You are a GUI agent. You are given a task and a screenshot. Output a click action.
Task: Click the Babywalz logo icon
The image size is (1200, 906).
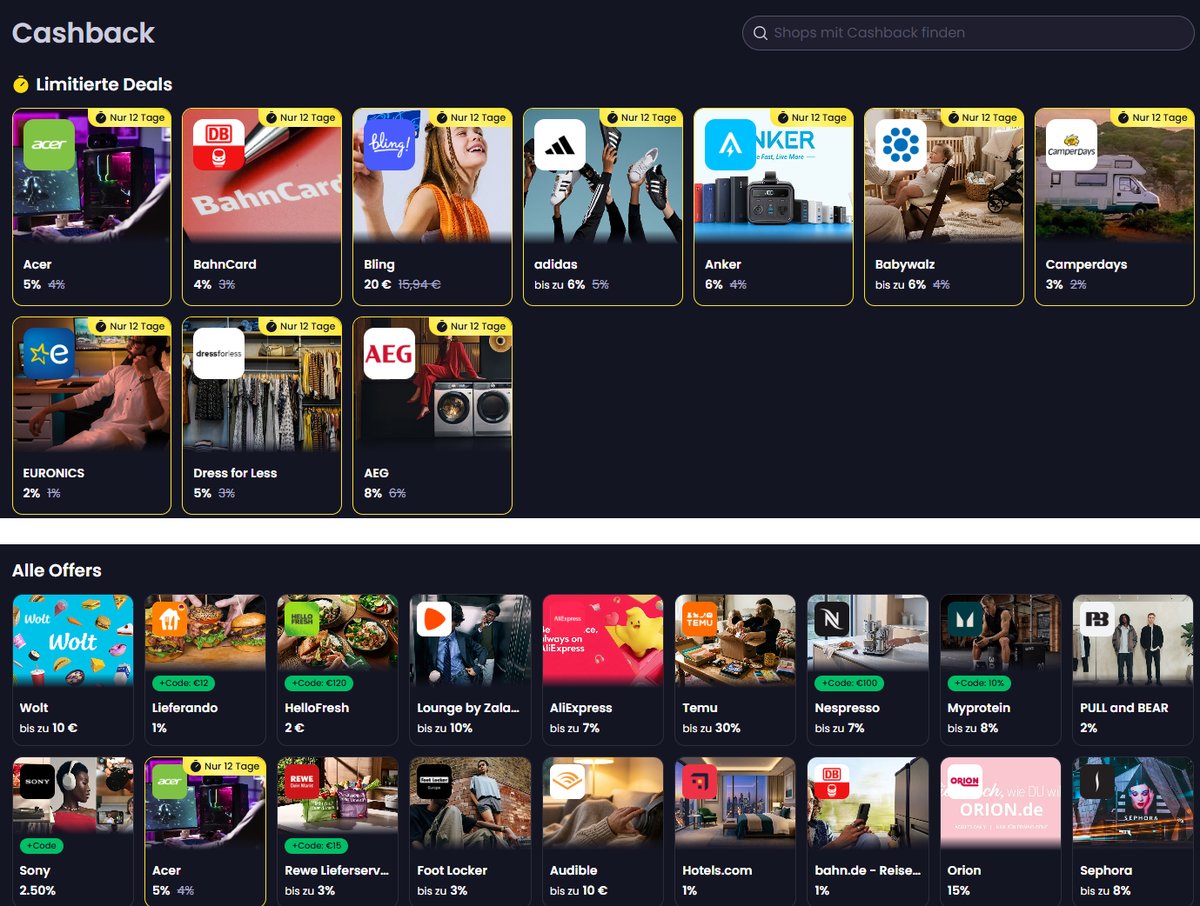pyautogui.click(x=900, y=145)
